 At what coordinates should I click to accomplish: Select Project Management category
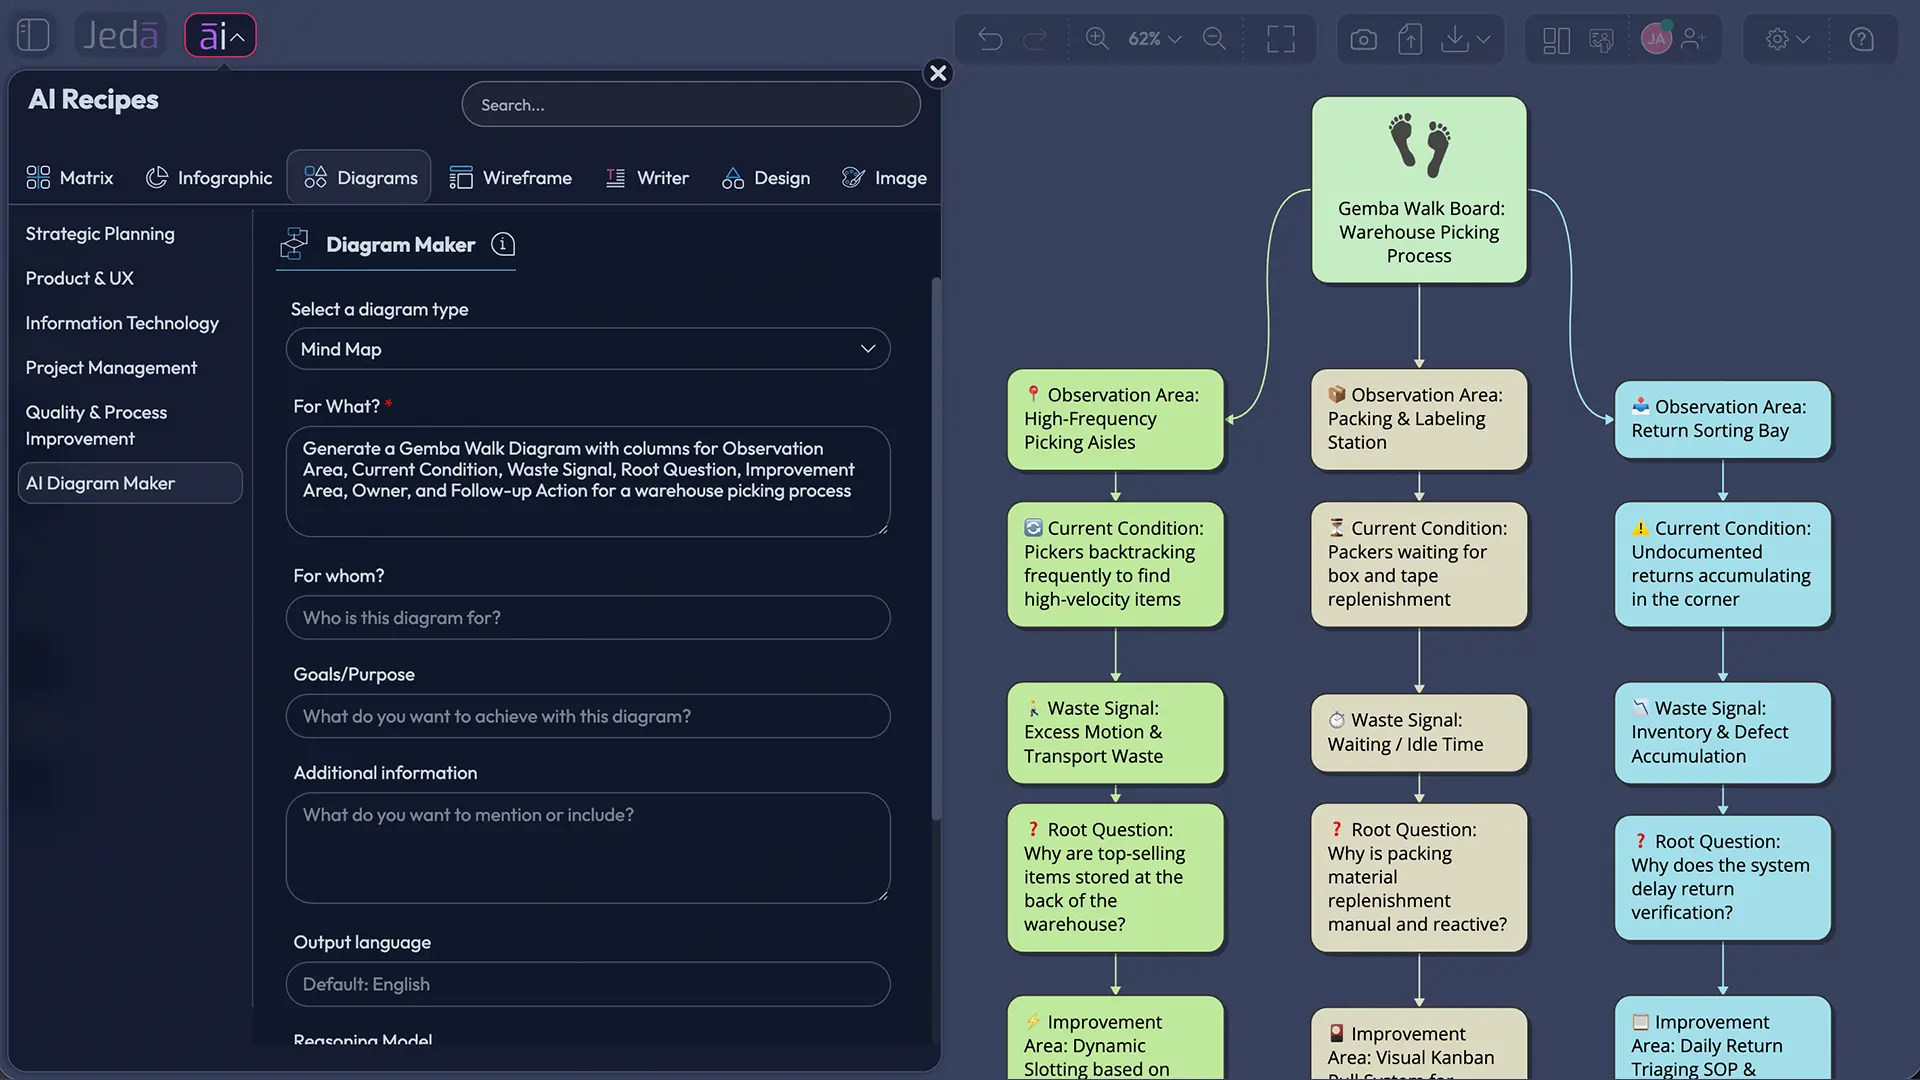point(111,368)
